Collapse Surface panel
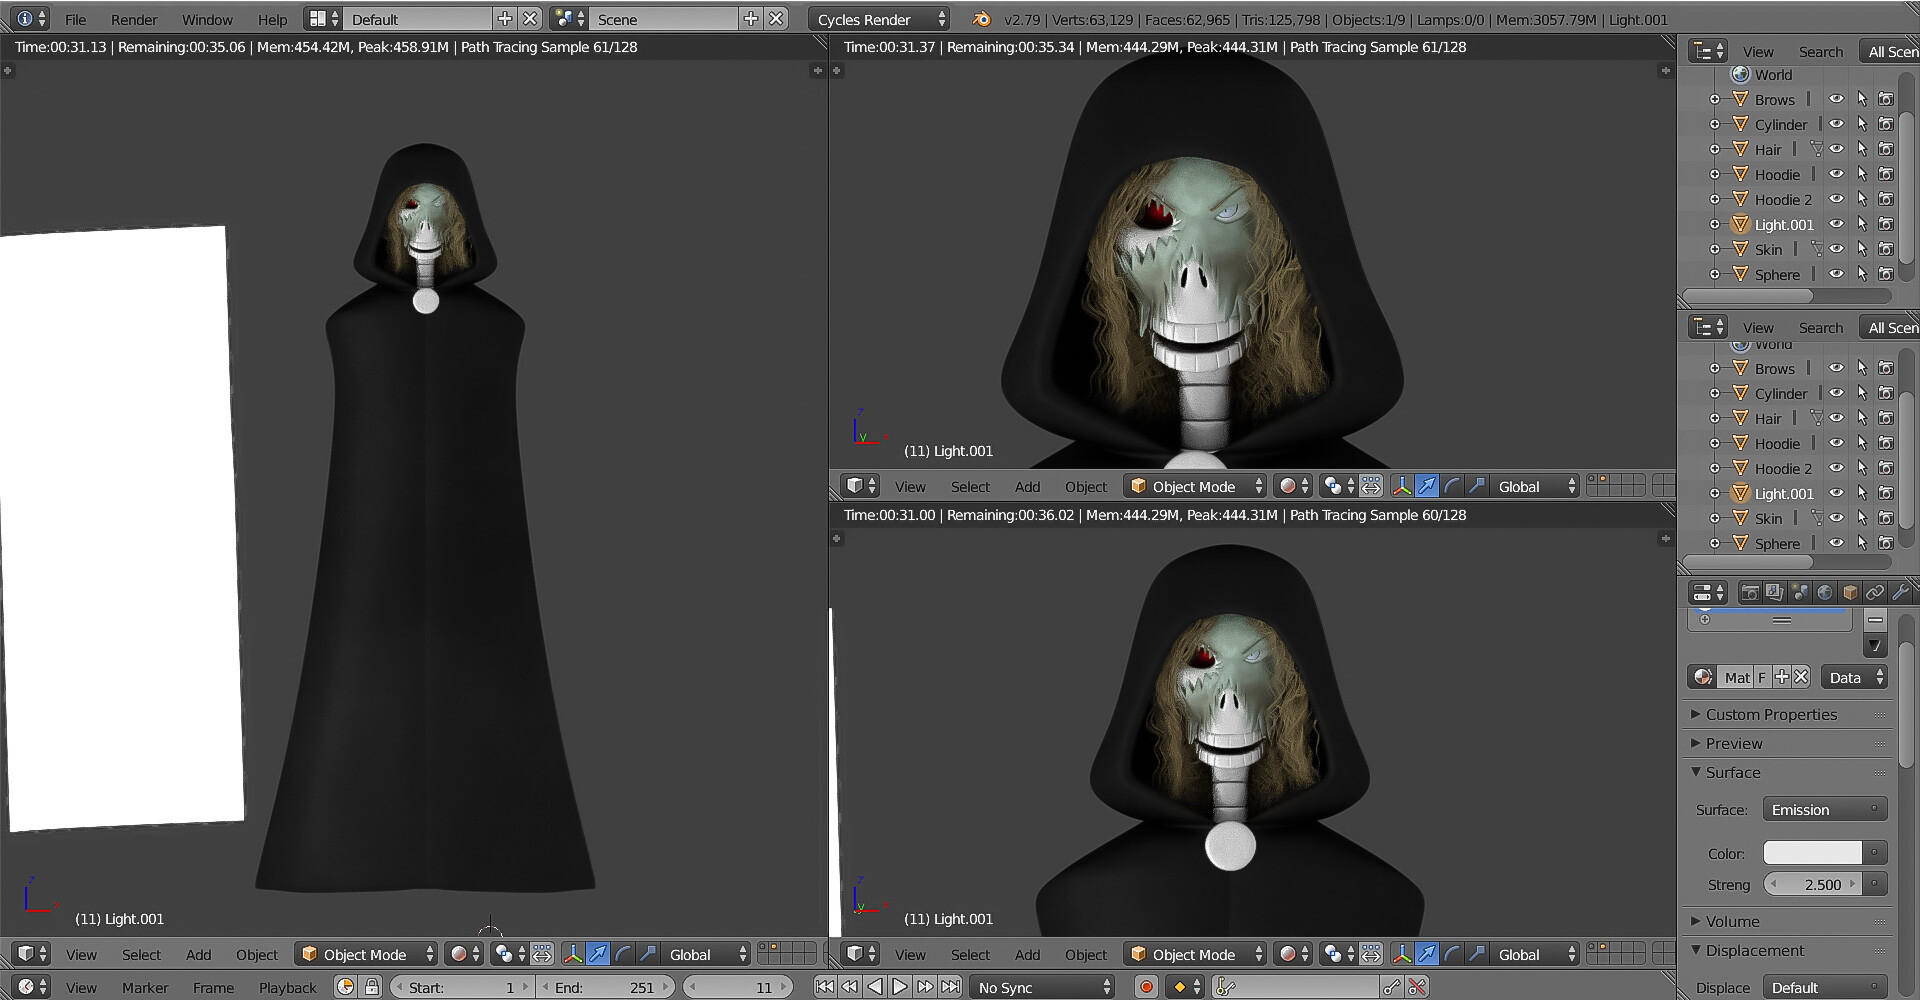Image resolution: width=1920 pixels, height=1000 pixels. point(1733,772)
